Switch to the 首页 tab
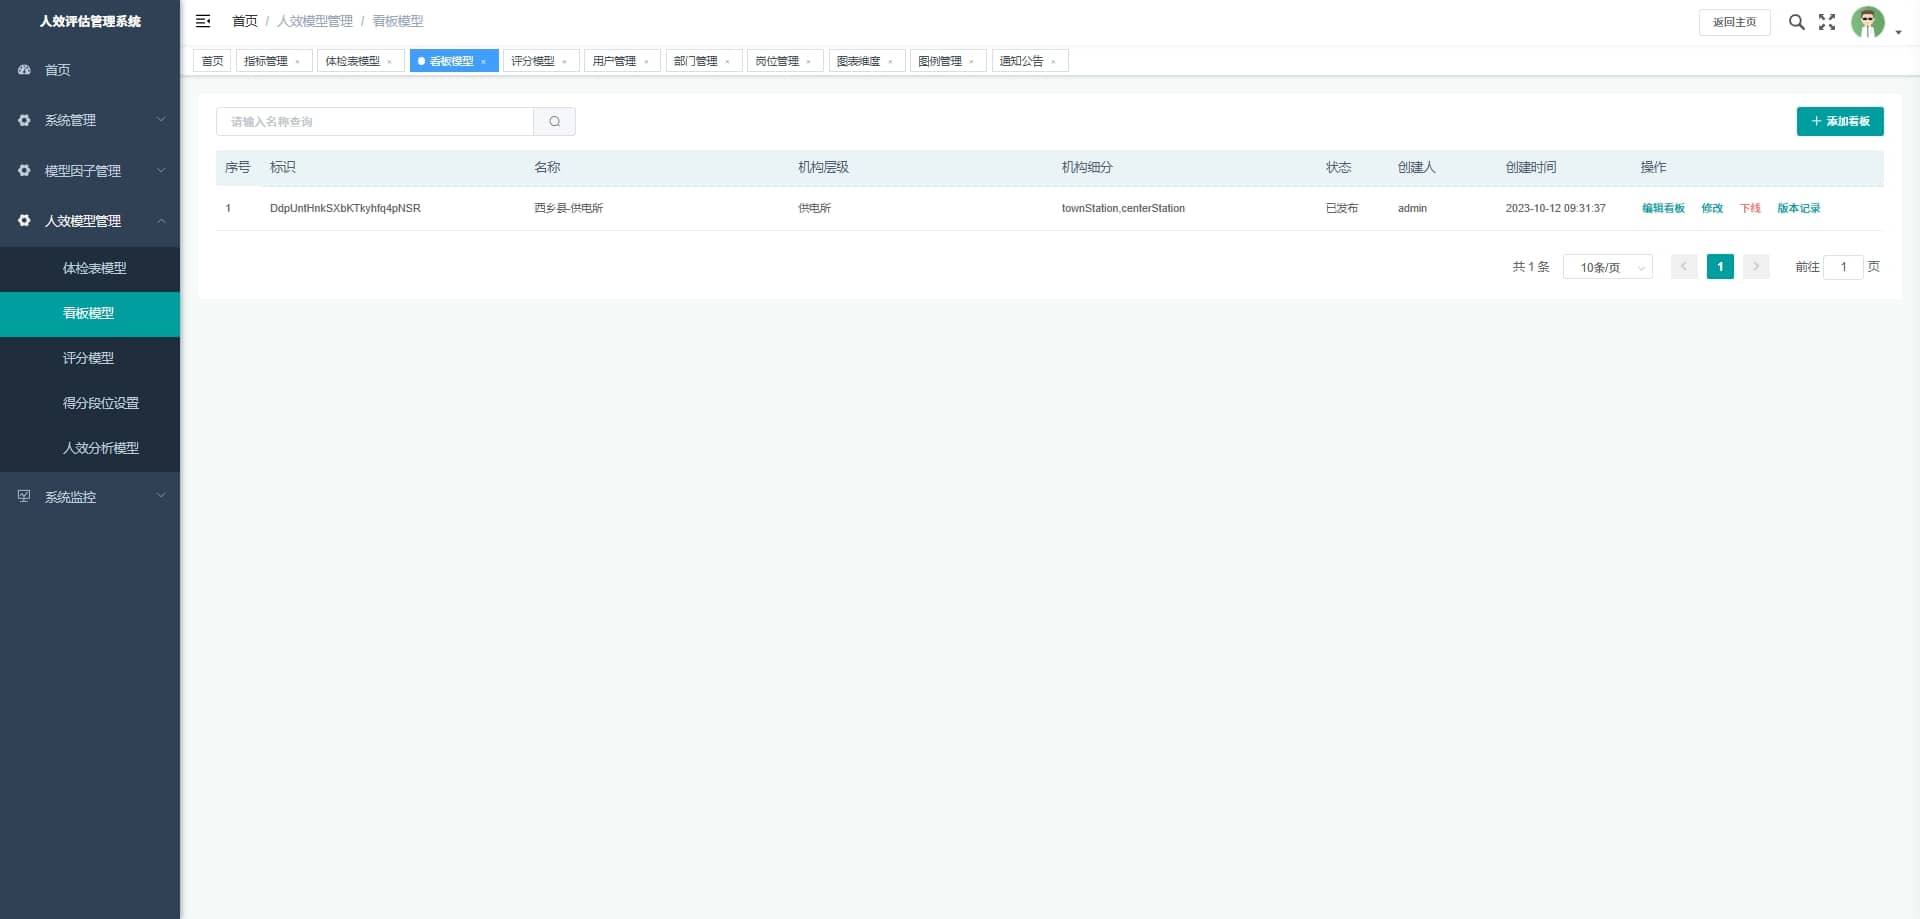Viewport: 1920px width, 919px height. [x=213, y=61]
